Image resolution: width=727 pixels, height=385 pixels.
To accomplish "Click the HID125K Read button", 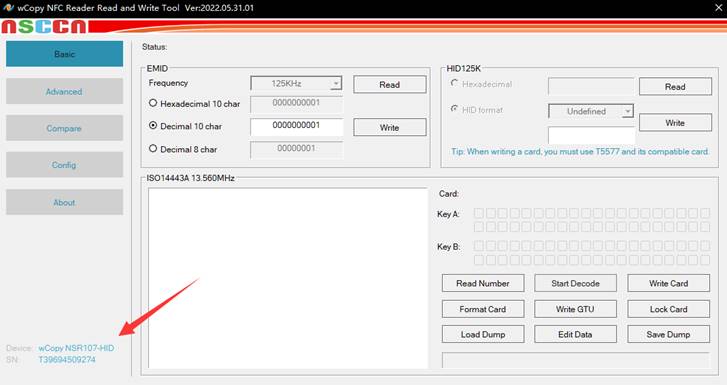I will (675, 86).
